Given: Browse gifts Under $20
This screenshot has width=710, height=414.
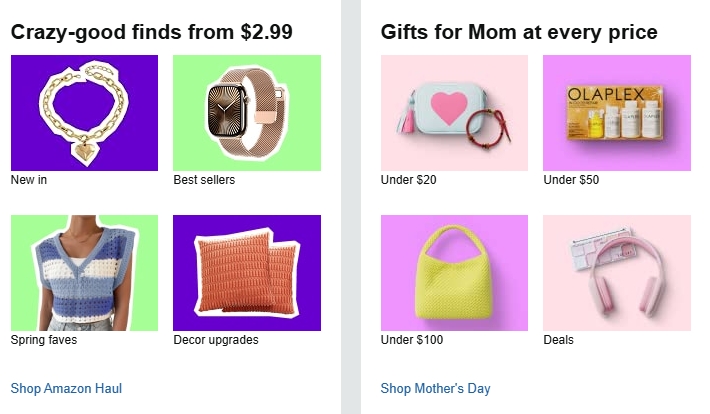Looking at the screenshot, I should pos(408,180).
